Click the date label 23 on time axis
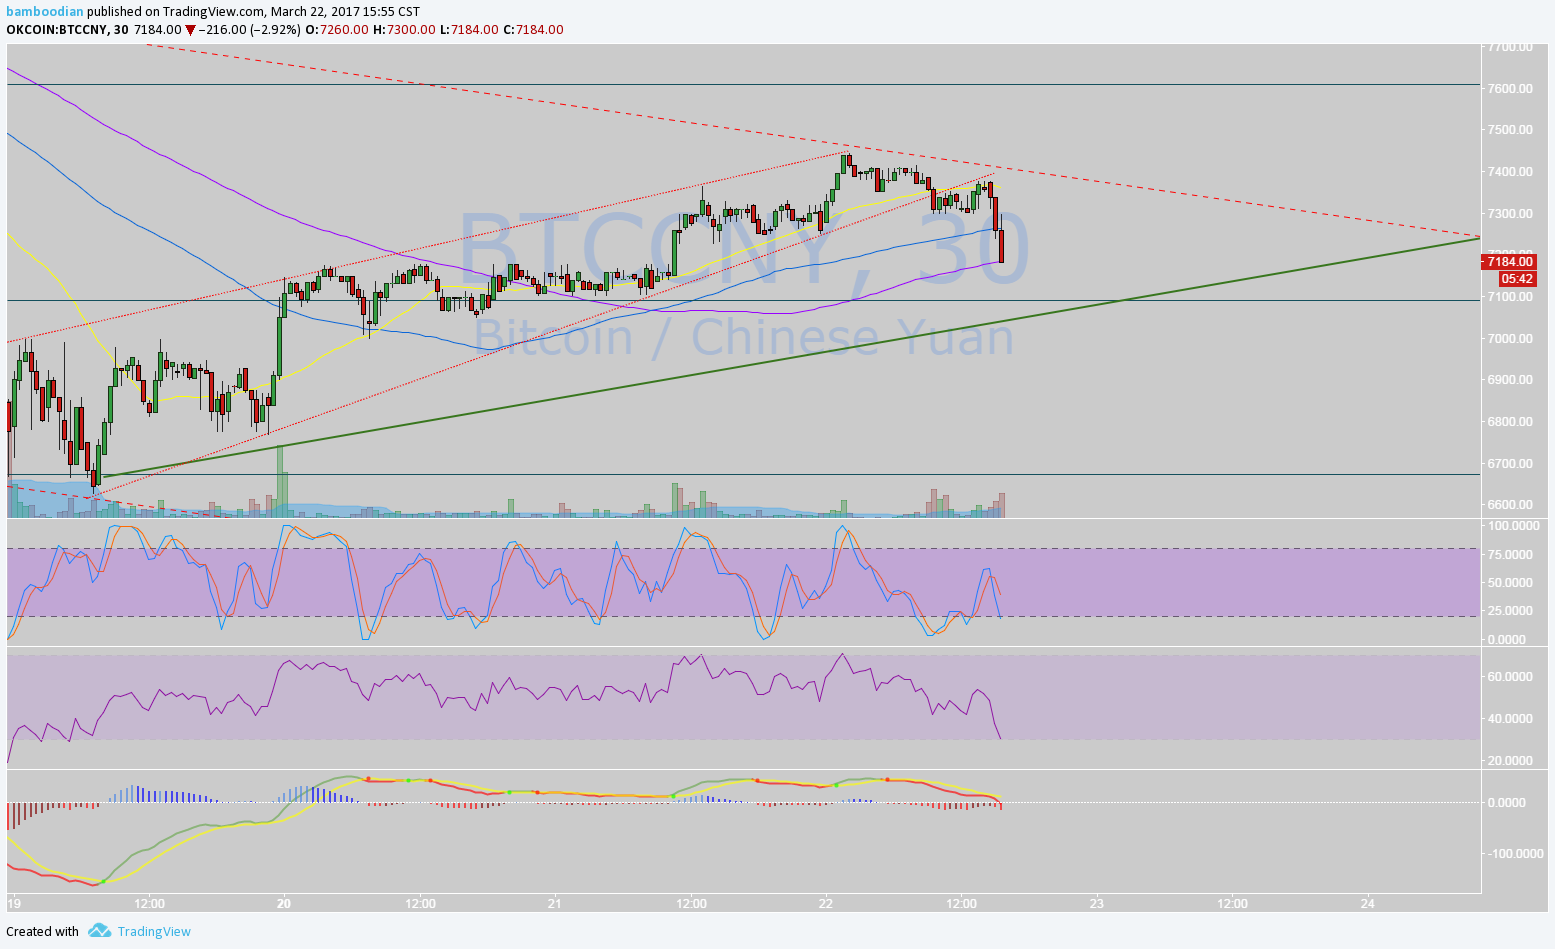1555x949 pixels. [1097, 904]
